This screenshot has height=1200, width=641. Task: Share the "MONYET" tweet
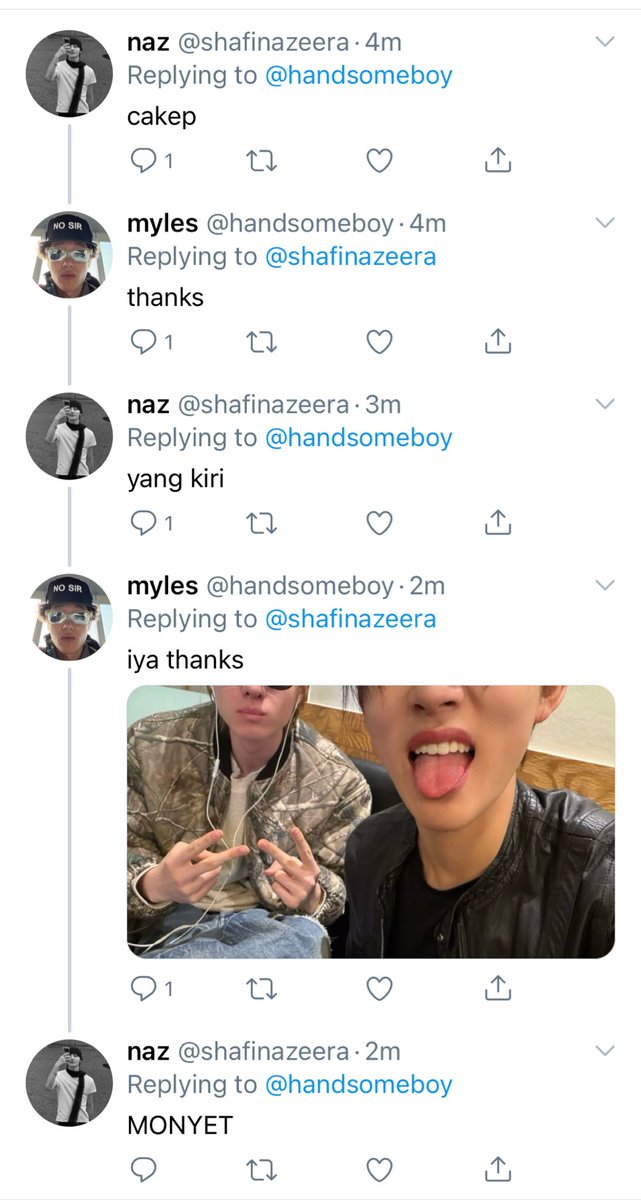pyautogui.click(x=498, y=1167)
